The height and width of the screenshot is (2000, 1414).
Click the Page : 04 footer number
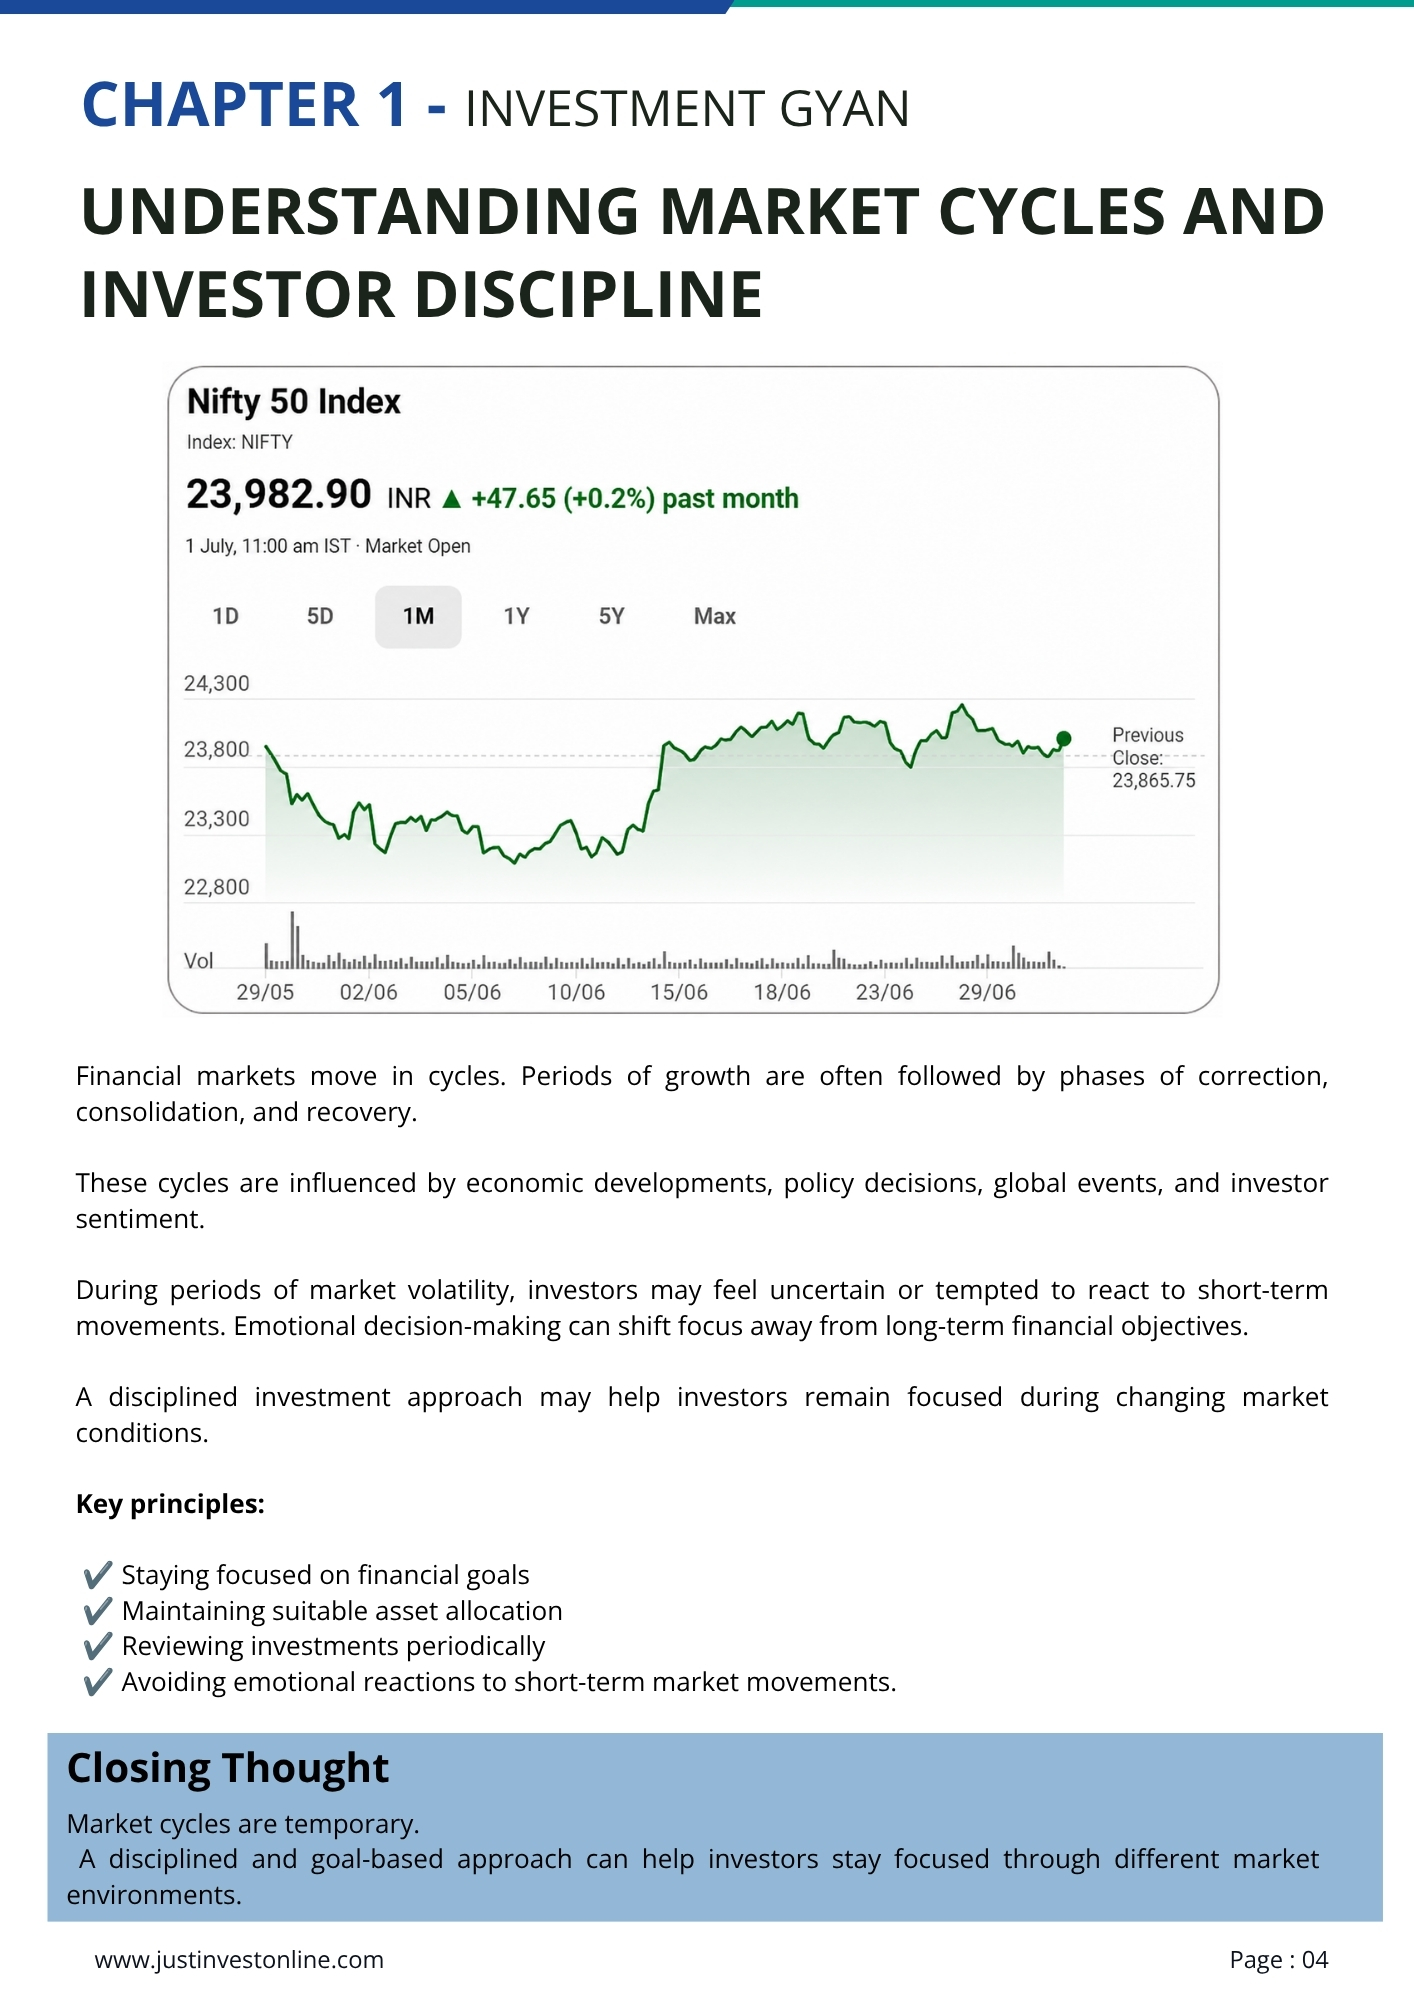pyautogui.click(x=1279, y=1960)
